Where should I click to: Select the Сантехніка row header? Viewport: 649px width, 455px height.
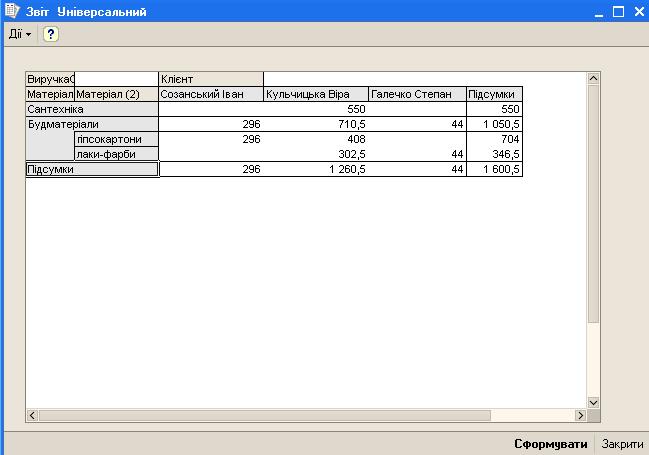click(x=92, y=109)
